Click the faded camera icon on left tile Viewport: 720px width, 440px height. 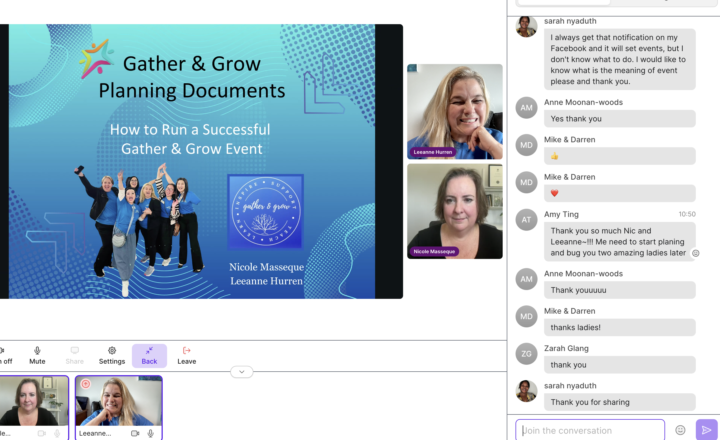click(x=41, y=433)
